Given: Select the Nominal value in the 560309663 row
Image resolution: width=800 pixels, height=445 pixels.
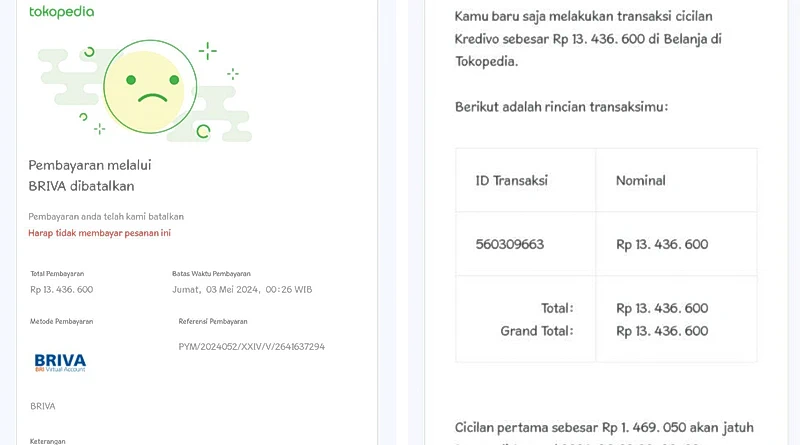Looking at the screenshot, I should [x=662, y=244].
